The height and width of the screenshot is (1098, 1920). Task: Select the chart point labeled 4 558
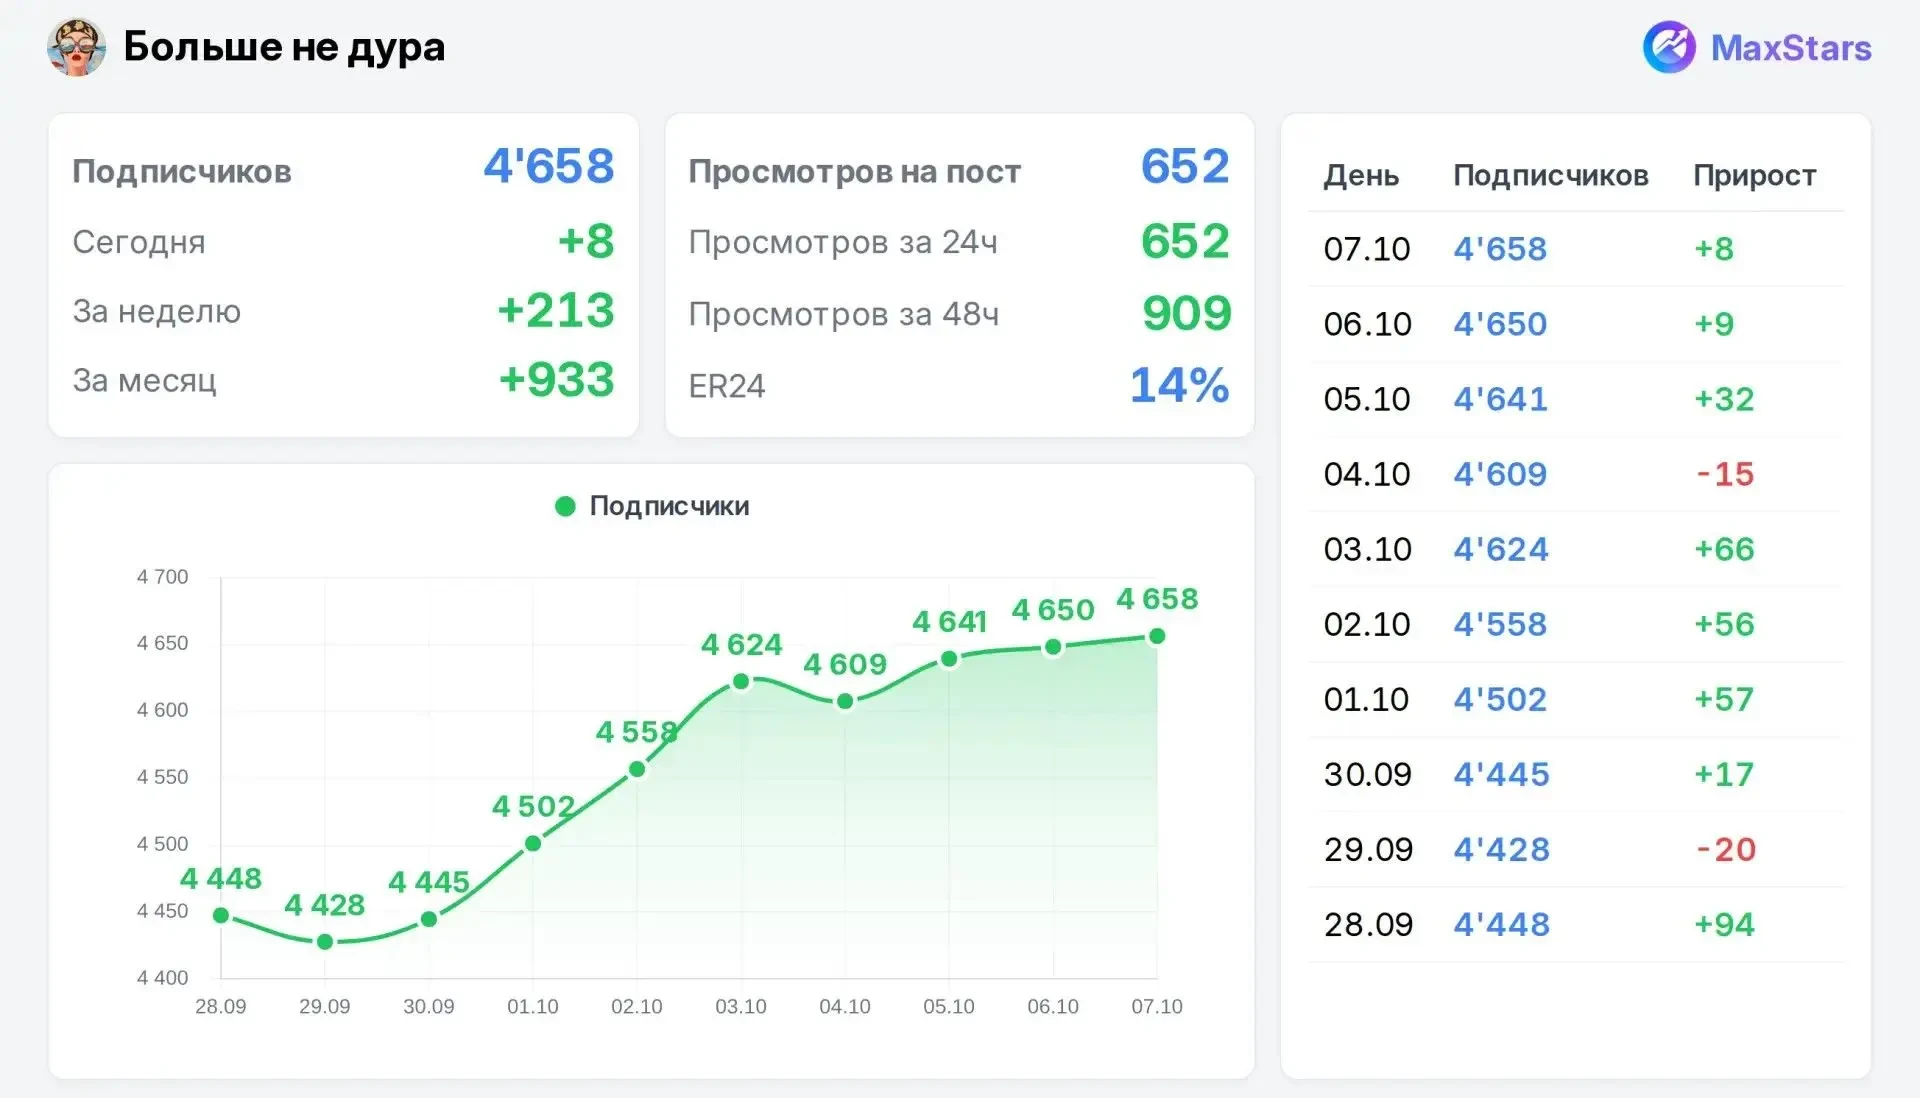pos(637,769)
